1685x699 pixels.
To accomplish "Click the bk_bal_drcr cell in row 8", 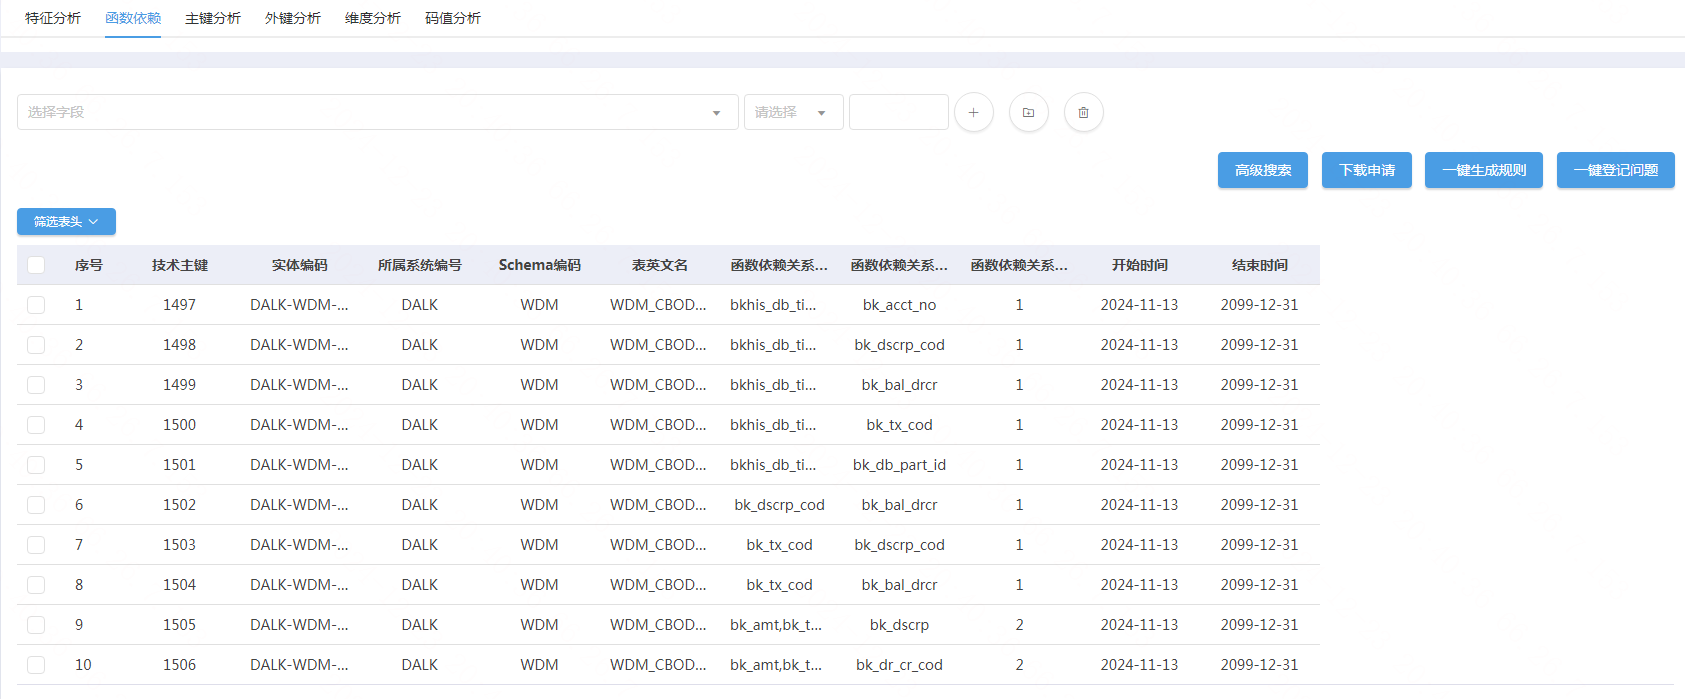I will (x=900, y=585).
